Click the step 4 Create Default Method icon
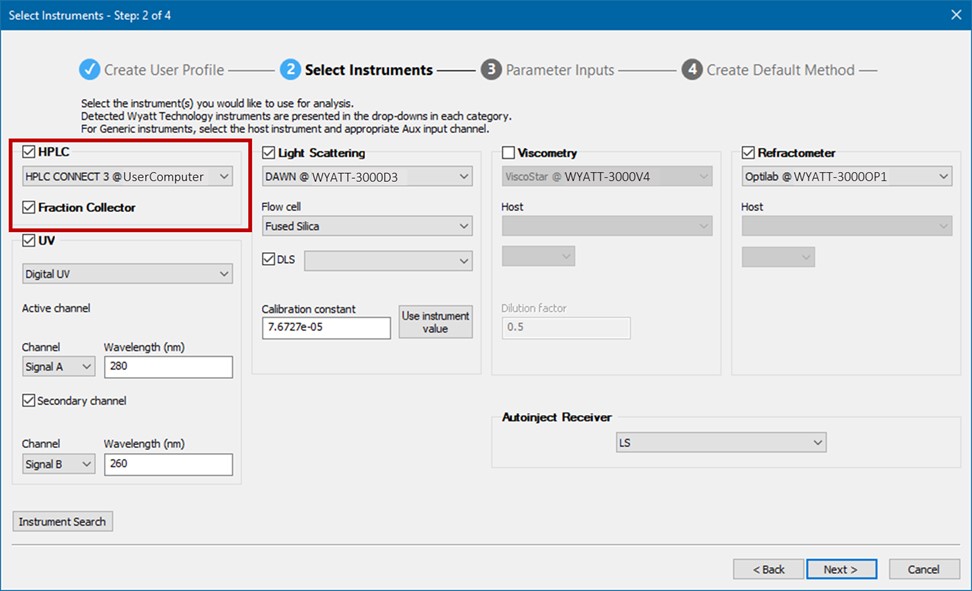972x591 pixels. pos(692,69)
